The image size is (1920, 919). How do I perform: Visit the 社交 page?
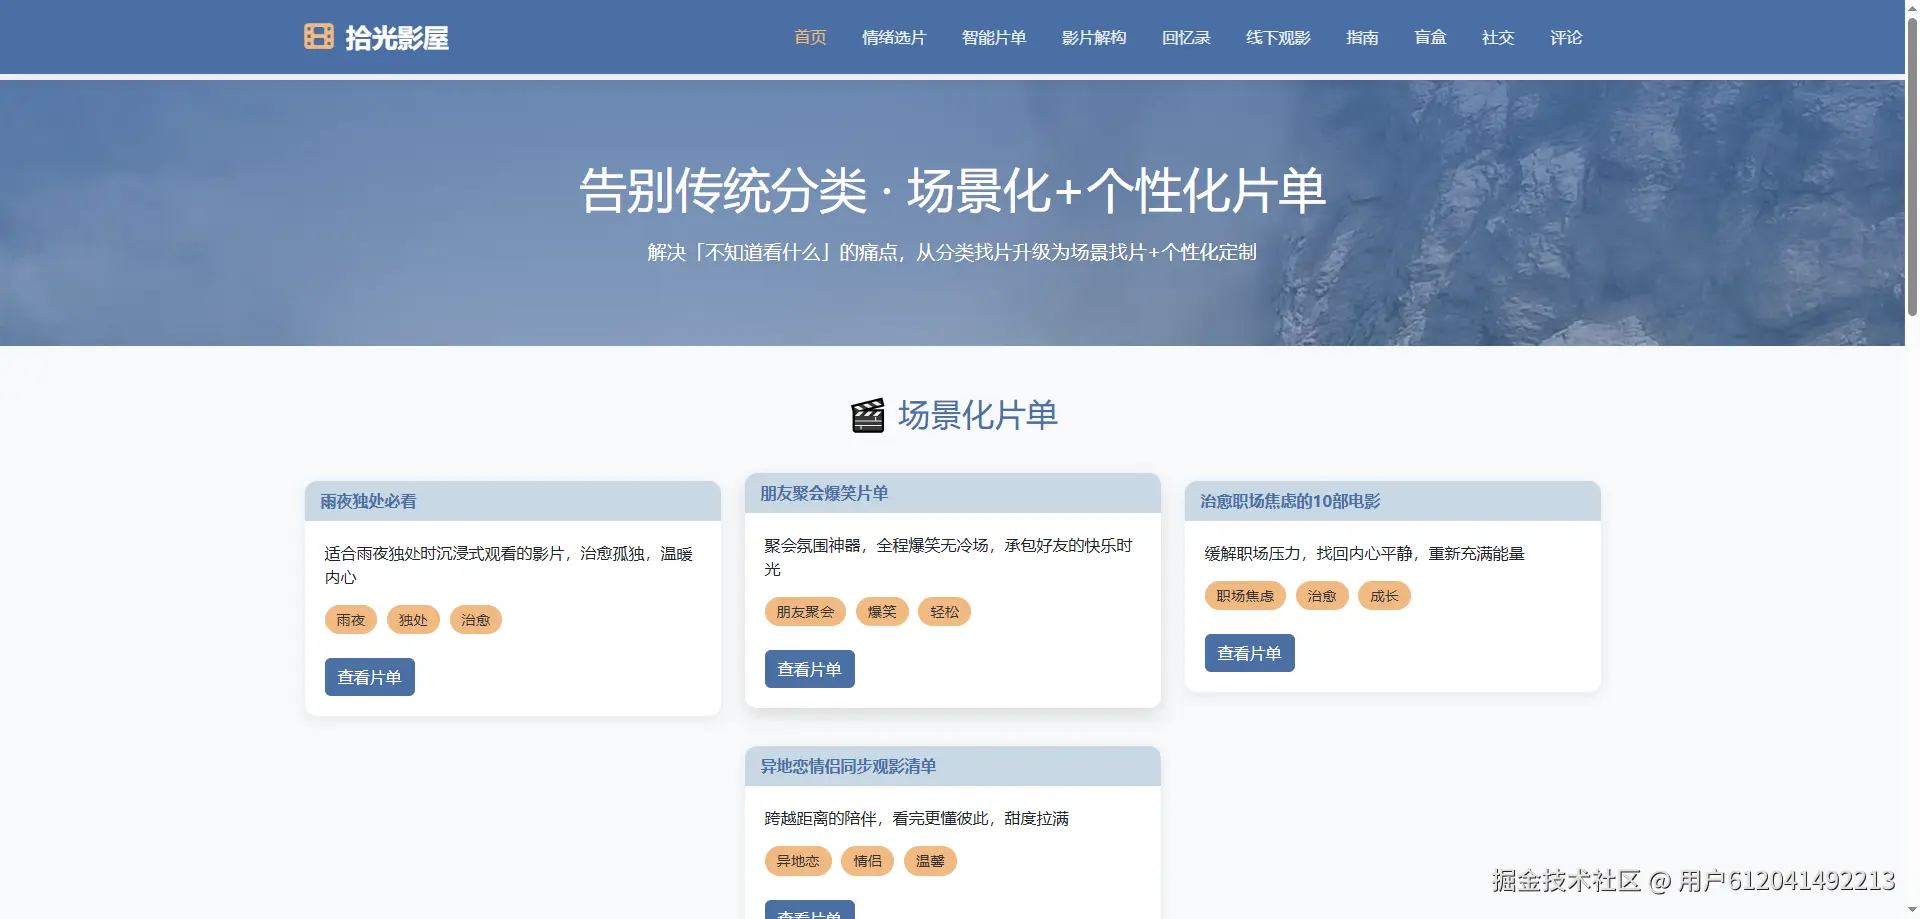click(x=1497, y=37)
